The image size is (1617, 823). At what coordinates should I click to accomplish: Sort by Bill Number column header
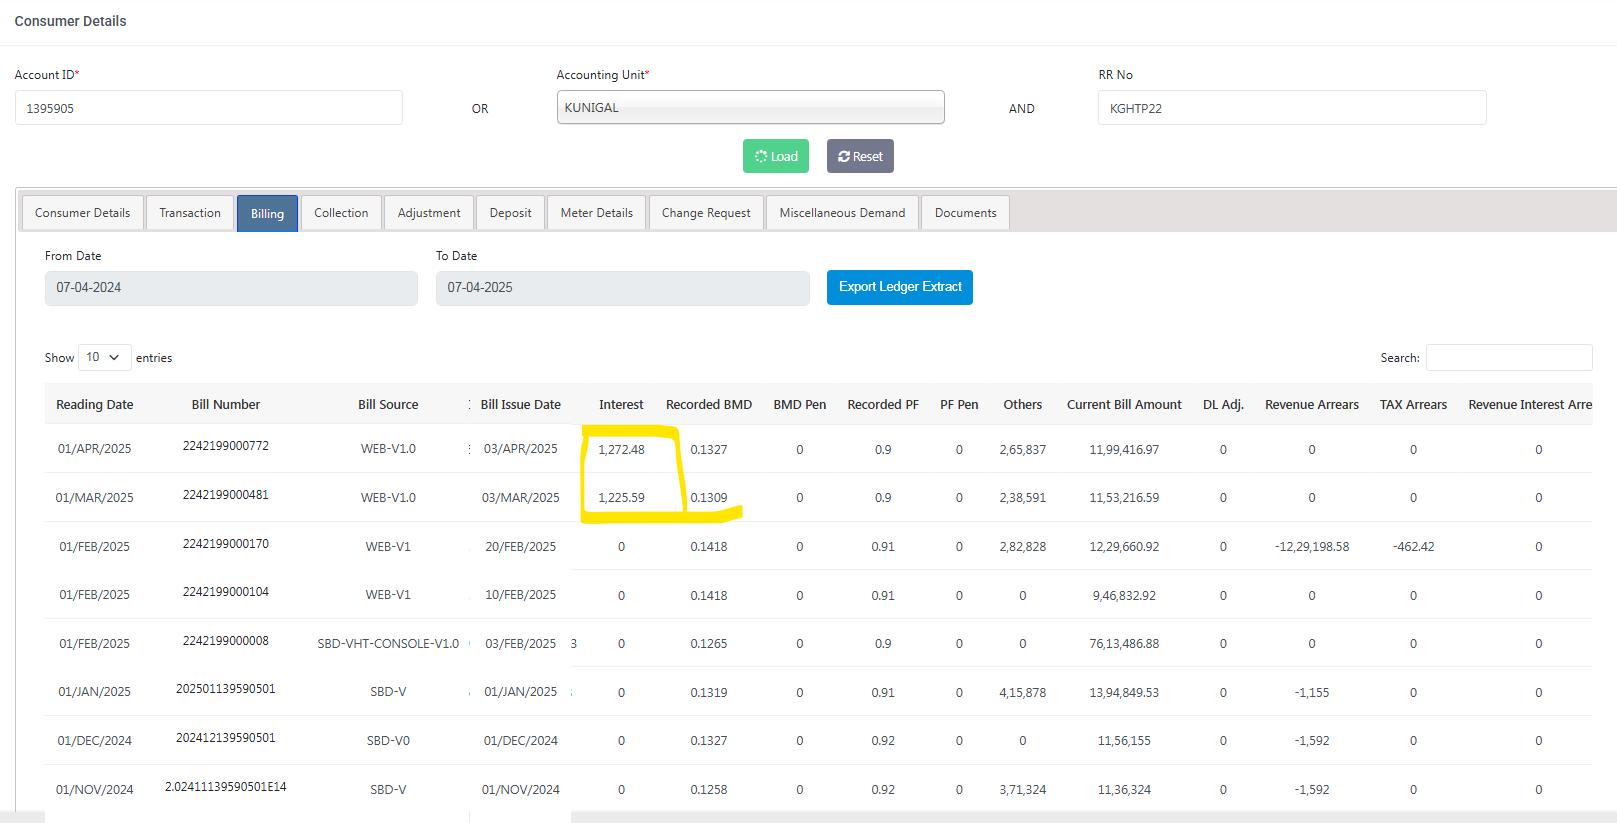pos(226,405)
